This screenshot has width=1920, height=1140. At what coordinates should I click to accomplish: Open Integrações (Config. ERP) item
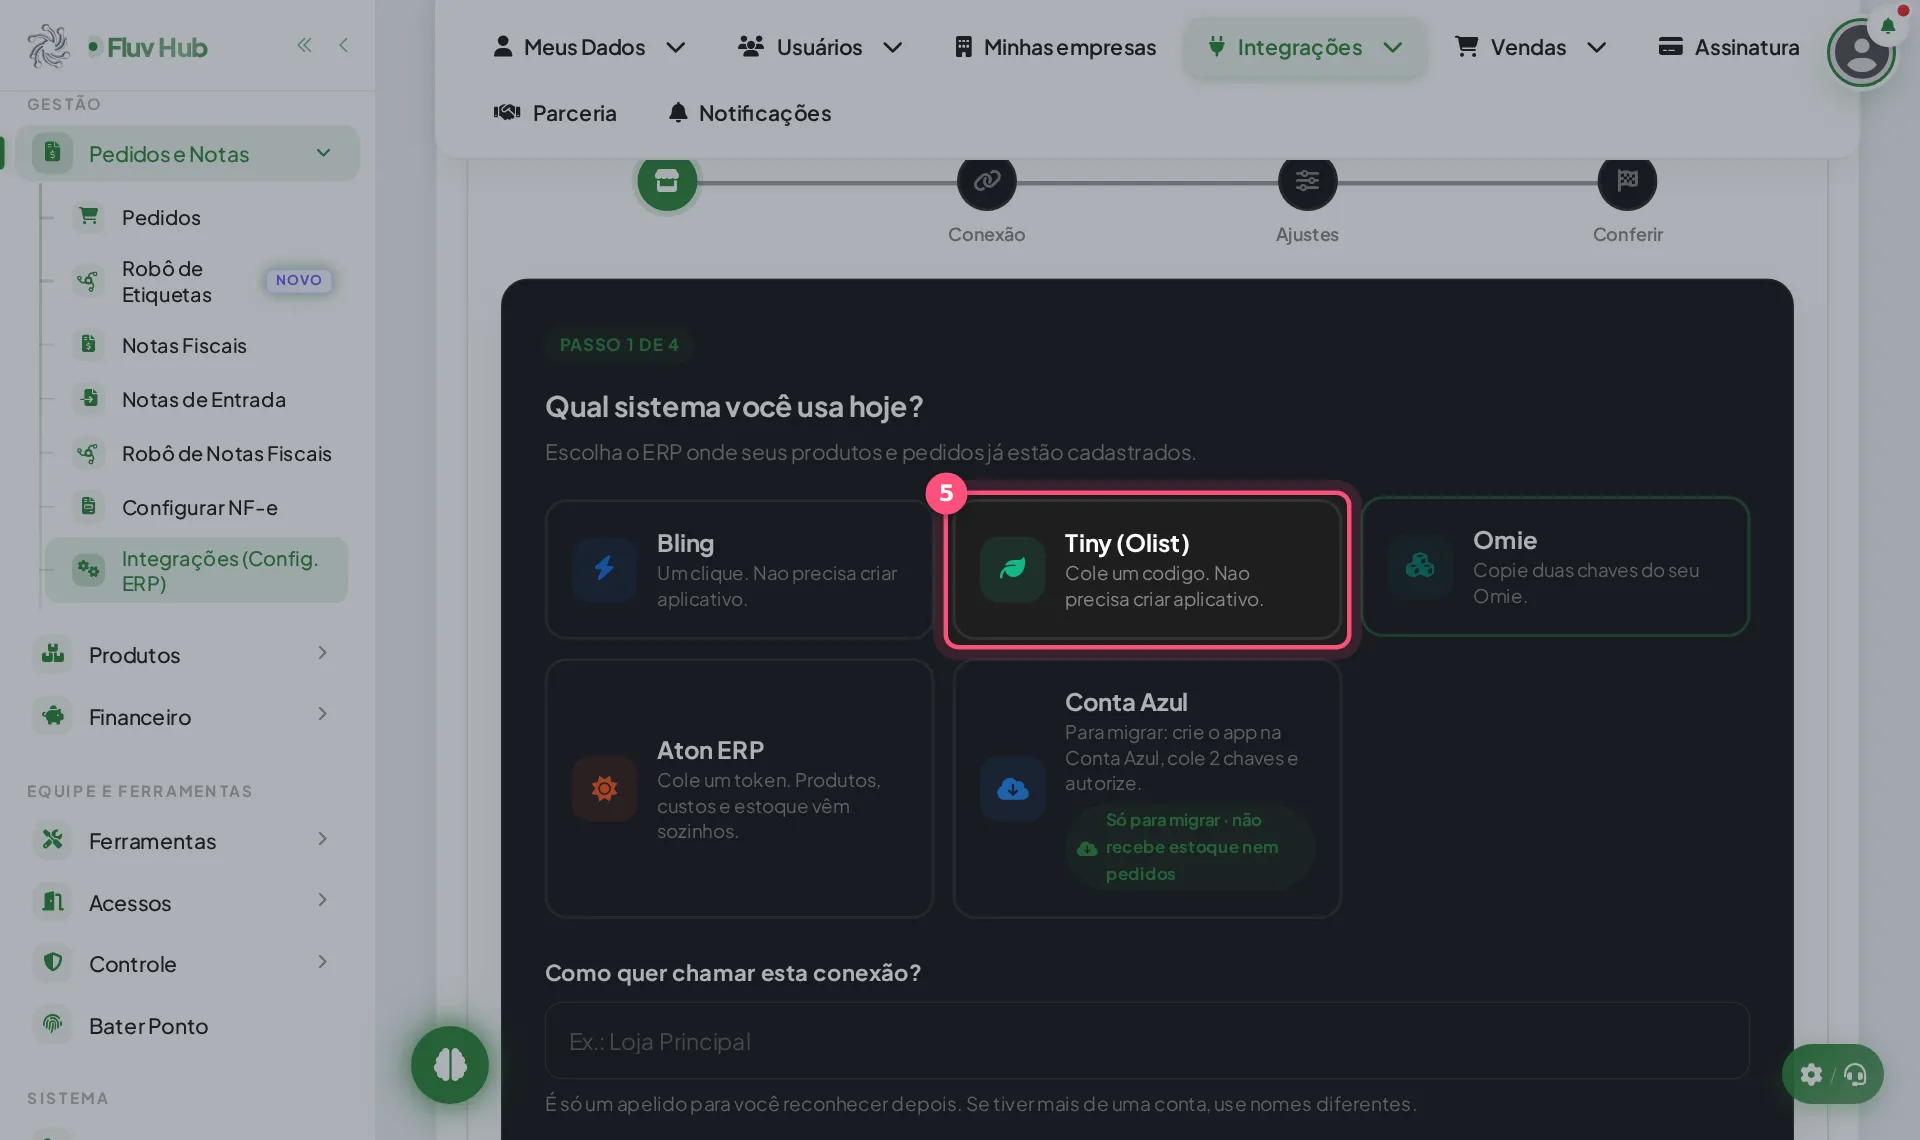tap(196, 570)
